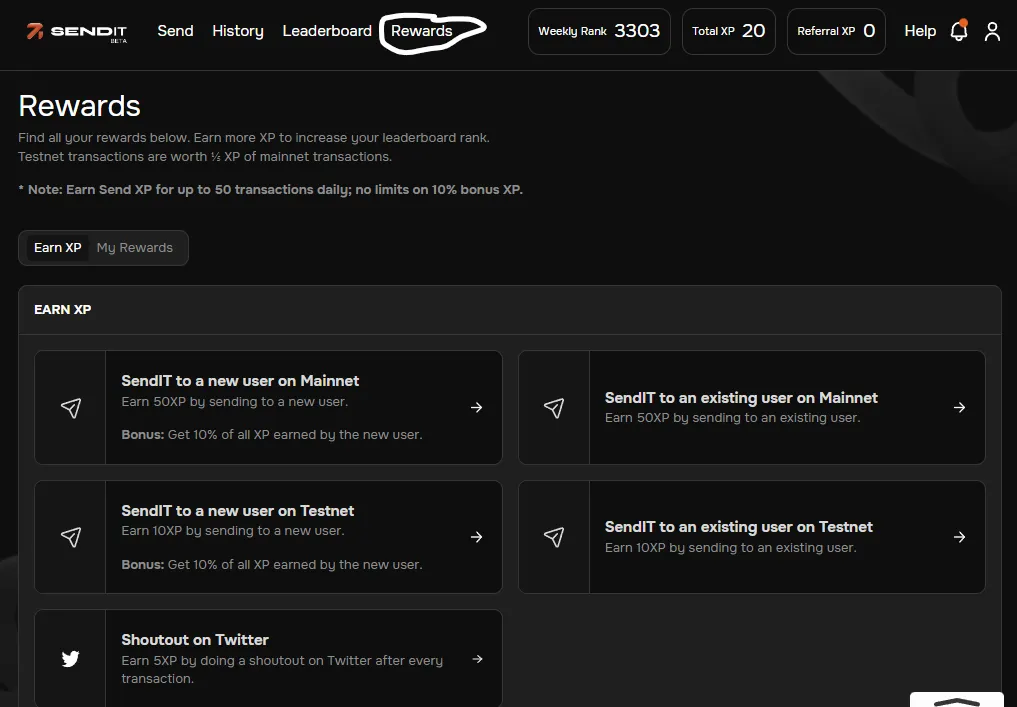The height and width of the screenshot is (707, 1017).
Task: Select the Earn XP tab
Action: point(58,248)
